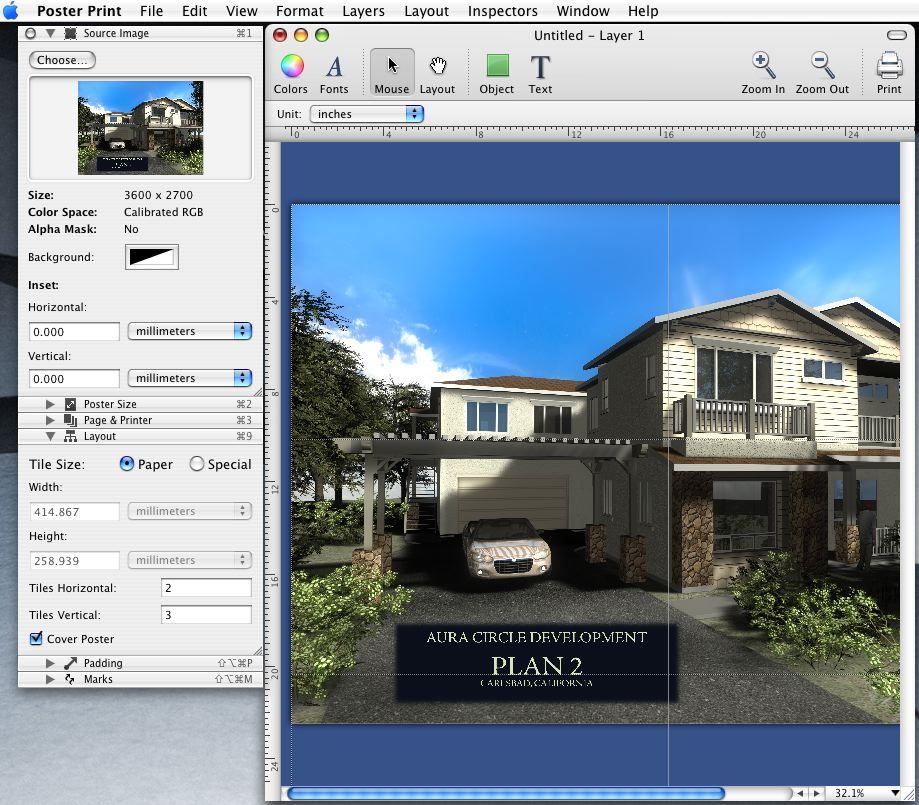Open the Inspectors menu
This screenshot has height=805, width=919.
[502, 11]
